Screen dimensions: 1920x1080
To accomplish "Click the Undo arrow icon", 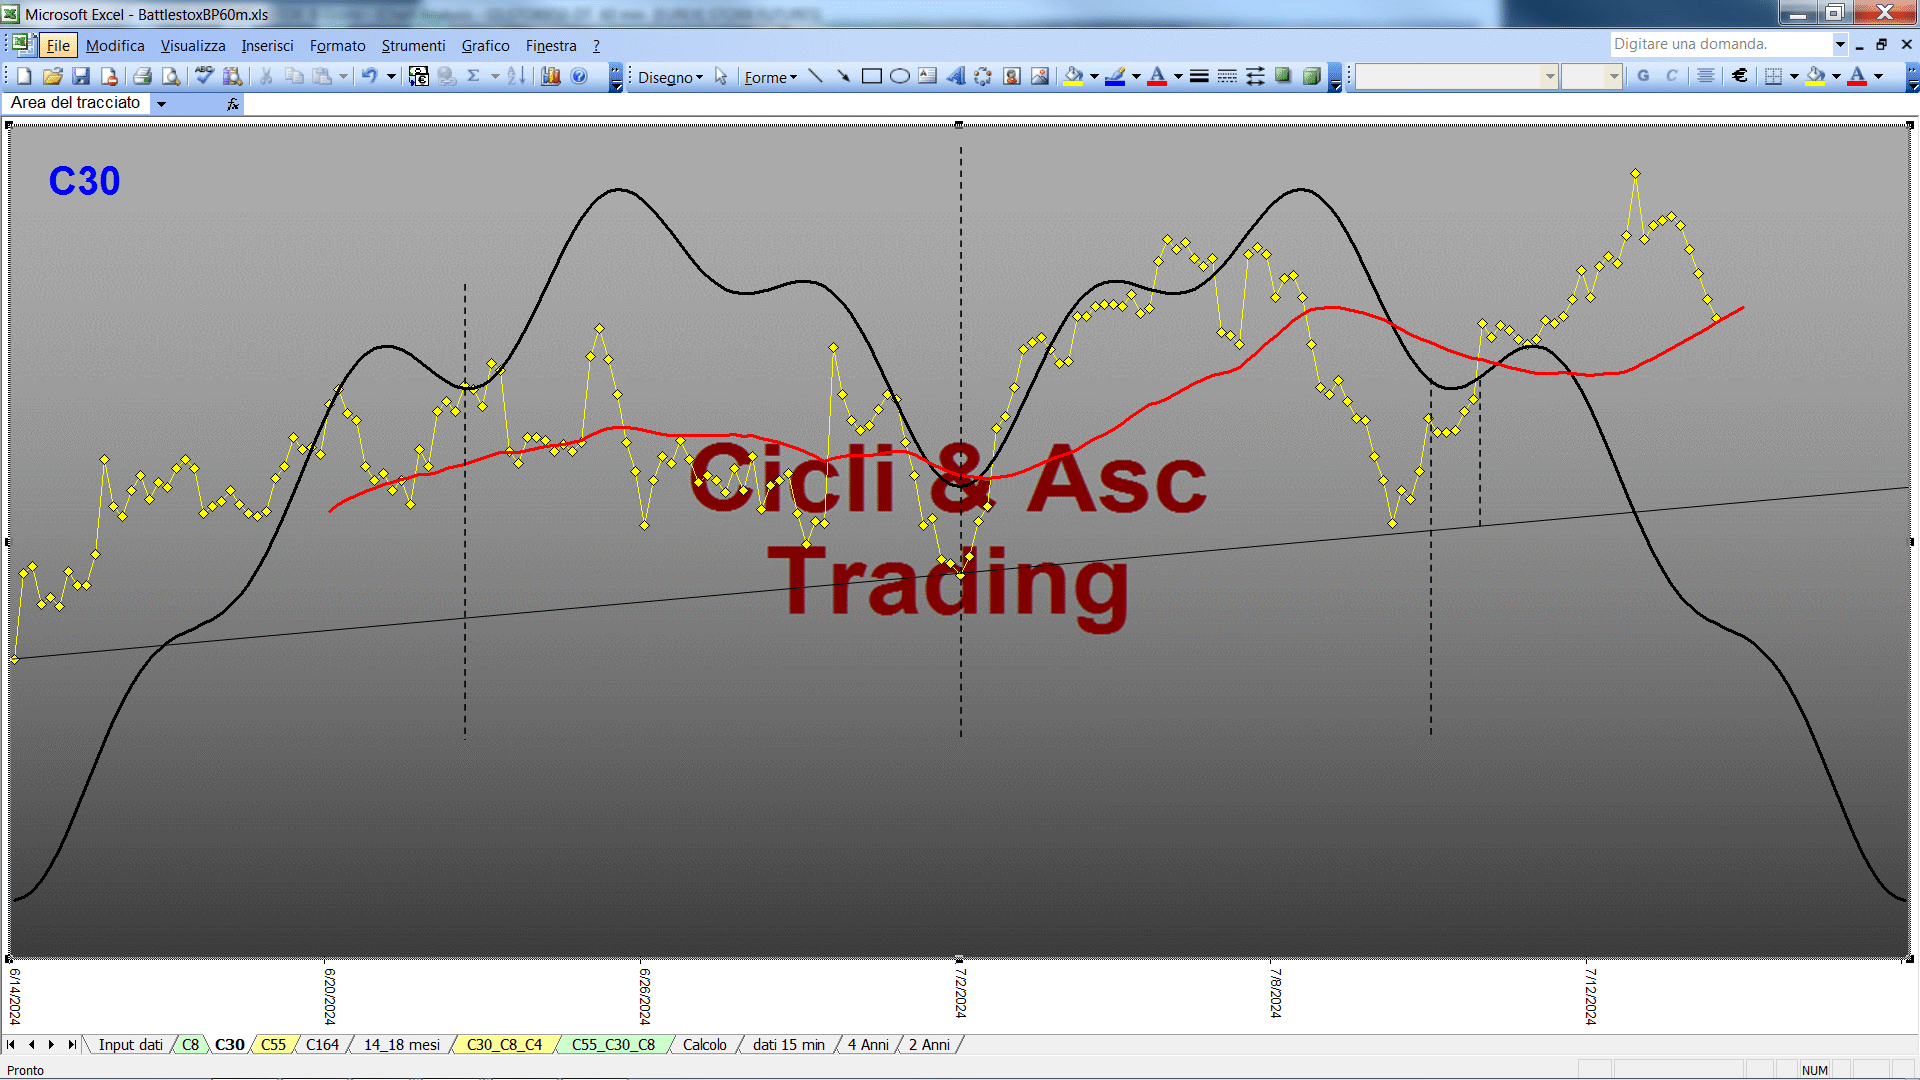I will tap(370, 76).
